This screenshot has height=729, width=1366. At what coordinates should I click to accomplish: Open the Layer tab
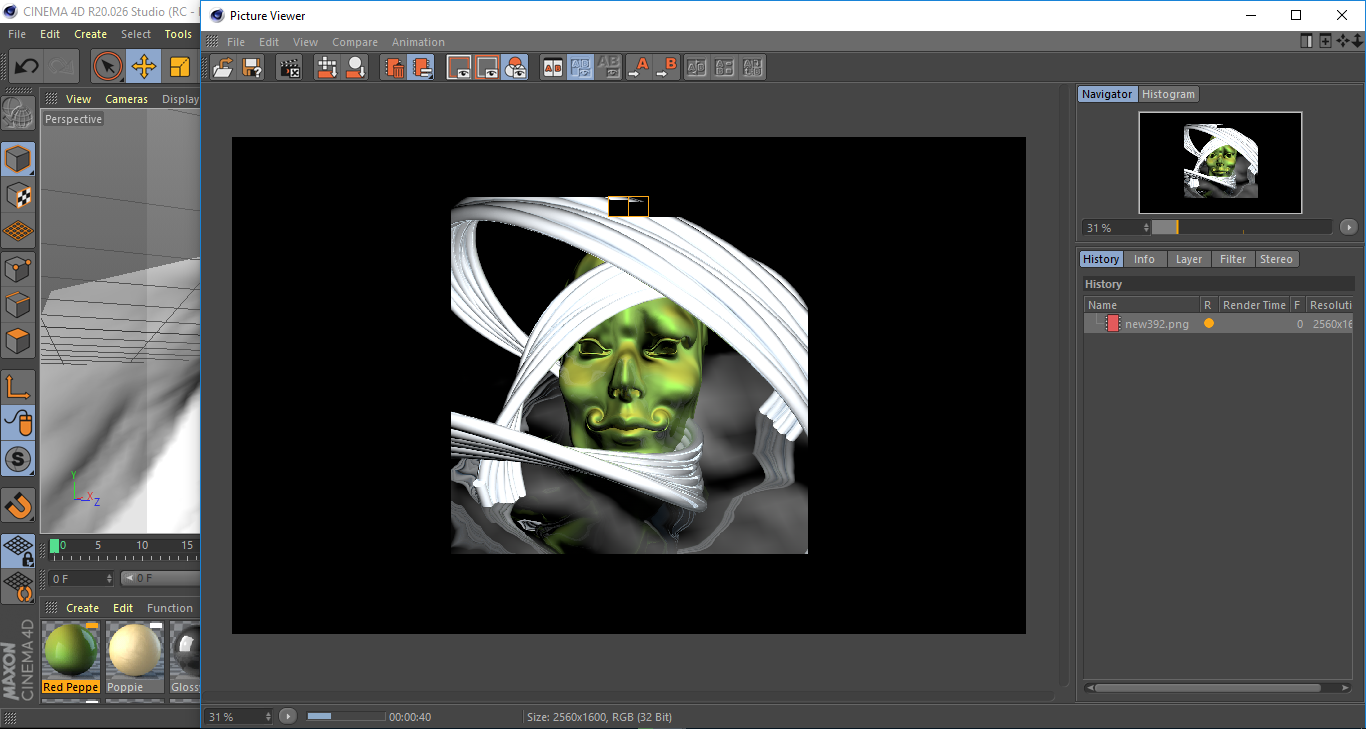1188,259
